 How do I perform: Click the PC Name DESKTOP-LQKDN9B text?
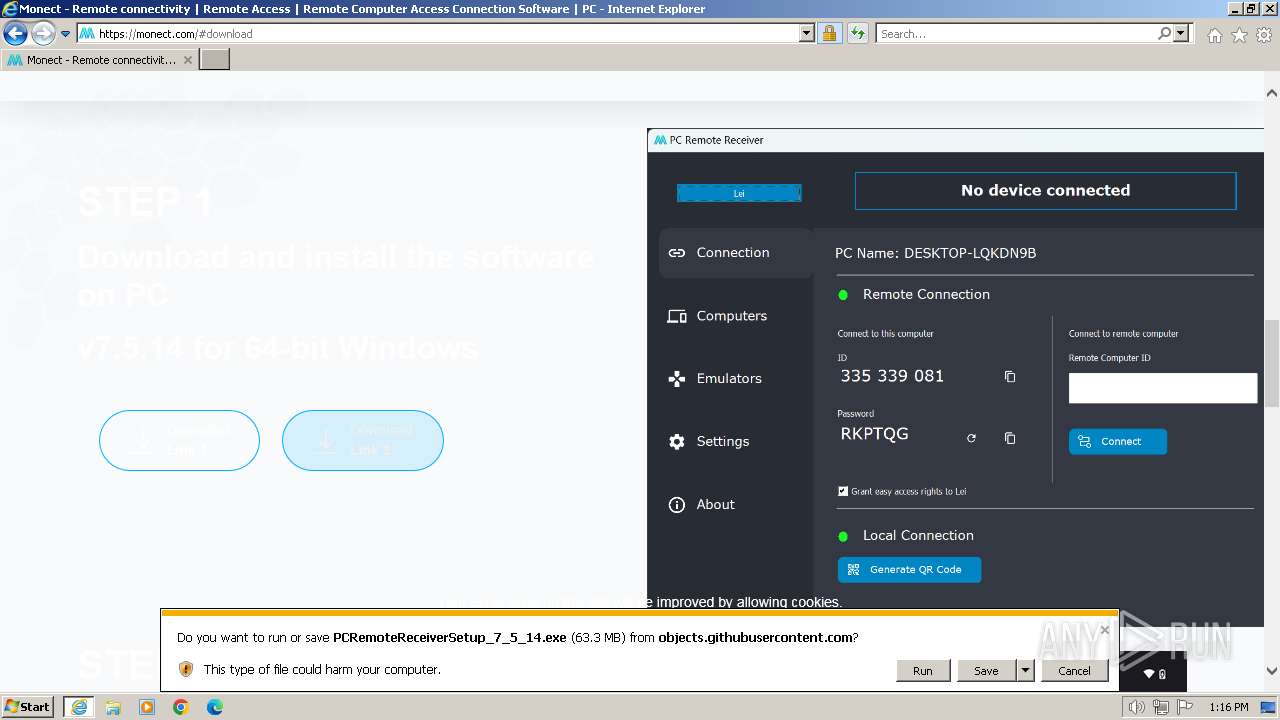[x=935, y=254]
